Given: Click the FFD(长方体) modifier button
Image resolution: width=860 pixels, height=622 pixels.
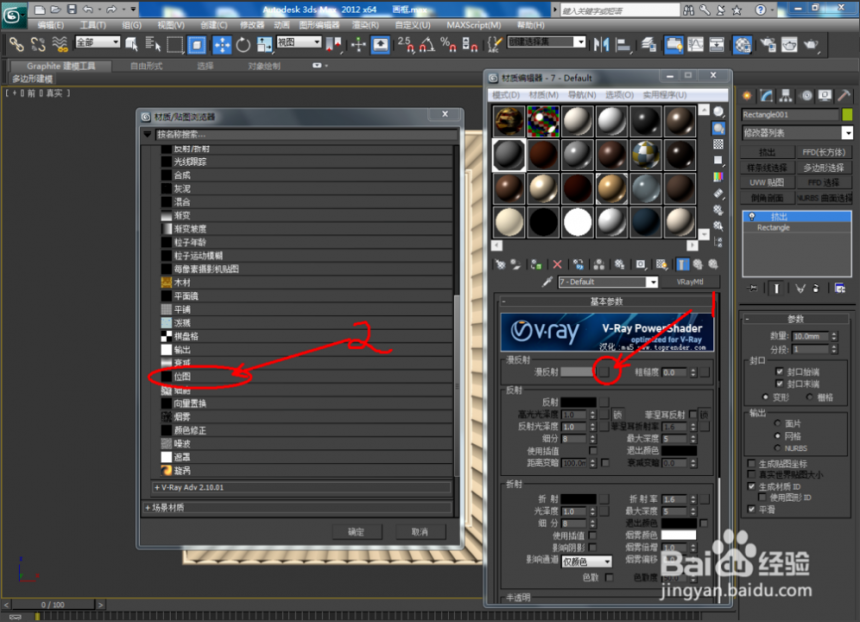Looking at the screenshot, I should [x=824, y=152].
